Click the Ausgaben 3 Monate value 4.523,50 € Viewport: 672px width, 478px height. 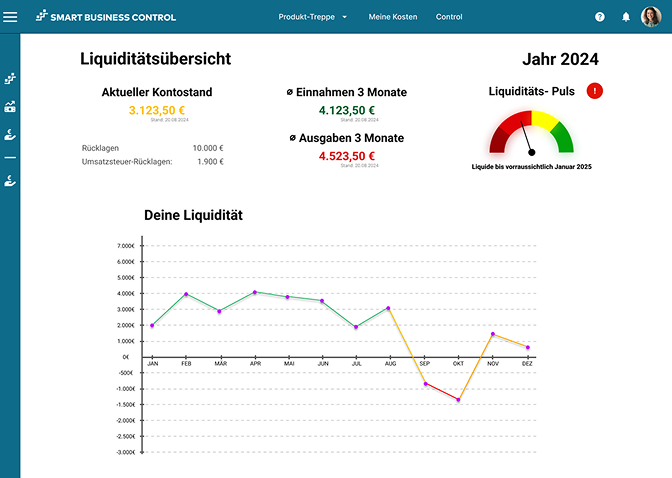[347, 156]
